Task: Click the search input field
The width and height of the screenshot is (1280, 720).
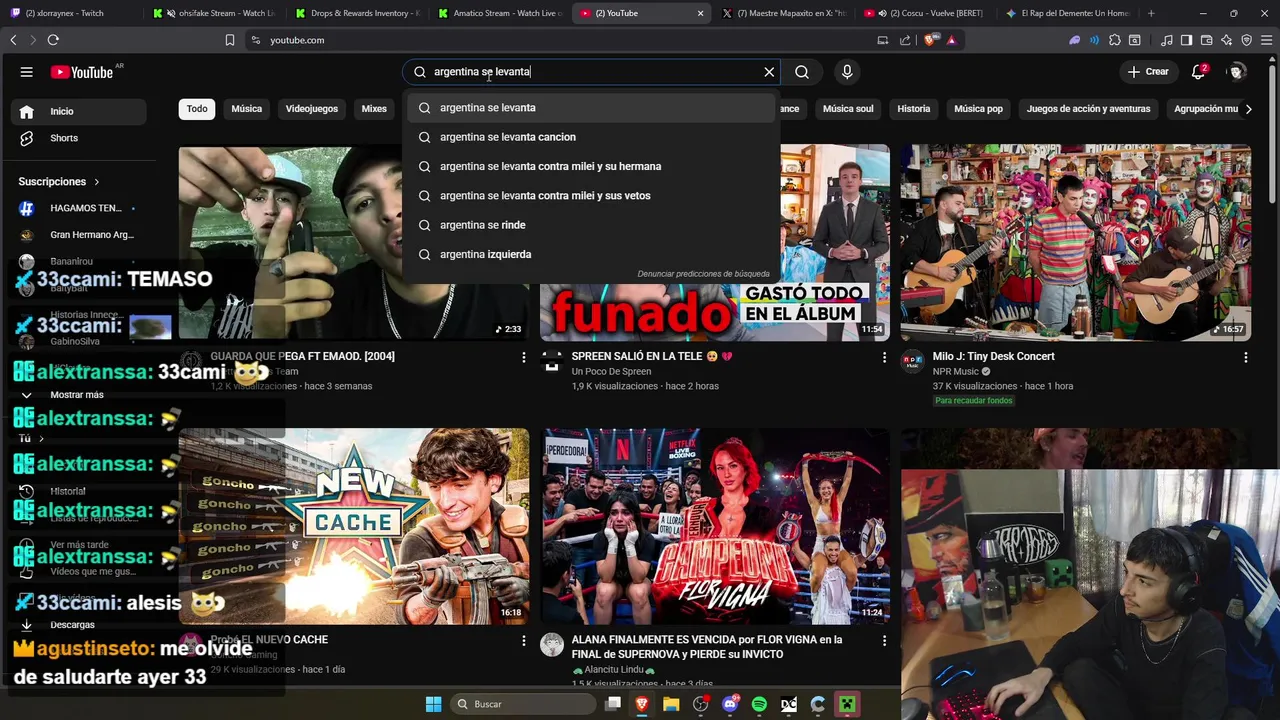Action: pos(592,72)
